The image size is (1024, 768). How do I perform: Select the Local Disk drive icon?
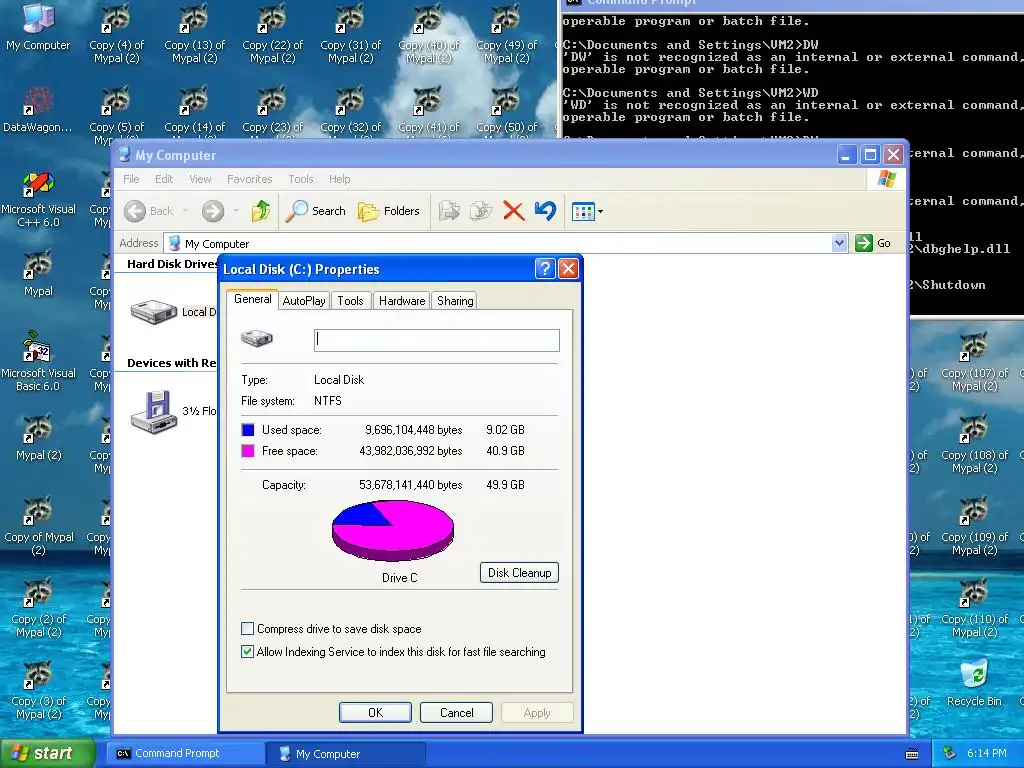pyautogui.click(x=153, y=312)
